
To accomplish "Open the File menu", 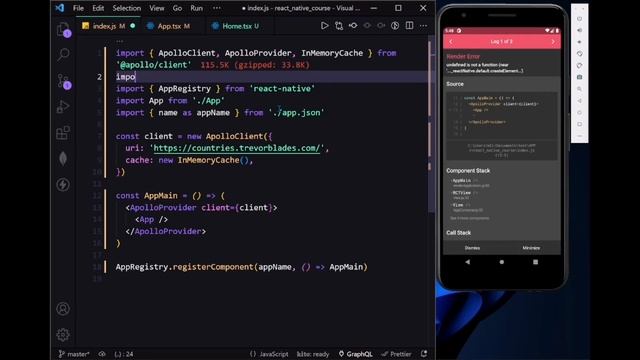I will pos(78,8).
